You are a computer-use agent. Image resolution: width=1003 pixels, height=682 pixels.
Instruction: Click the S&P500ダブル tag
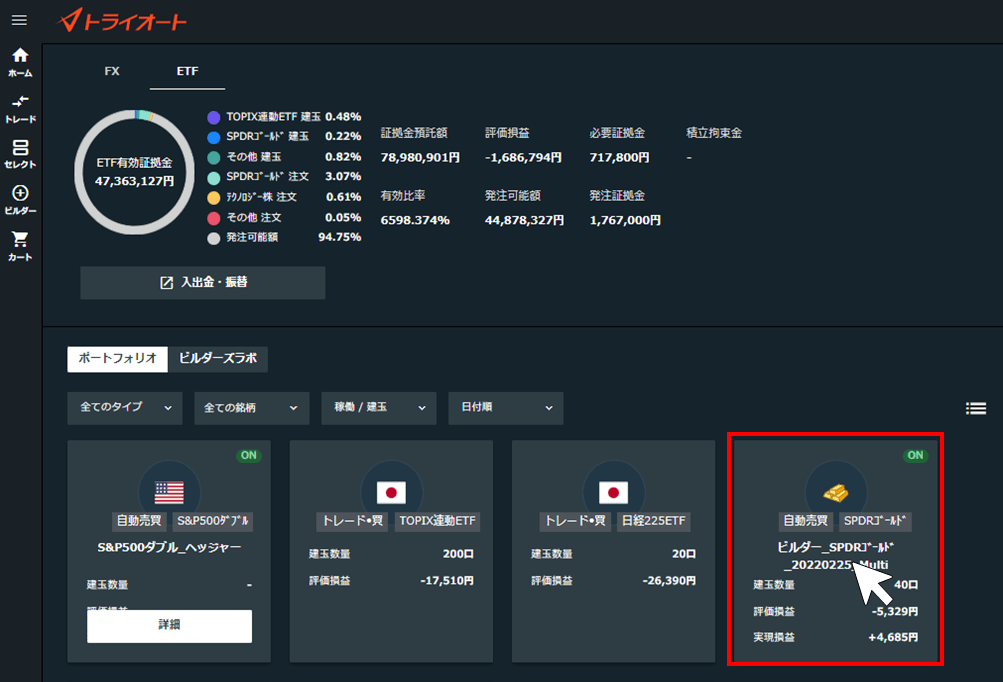pyautogui.click(x=213, y=521)
